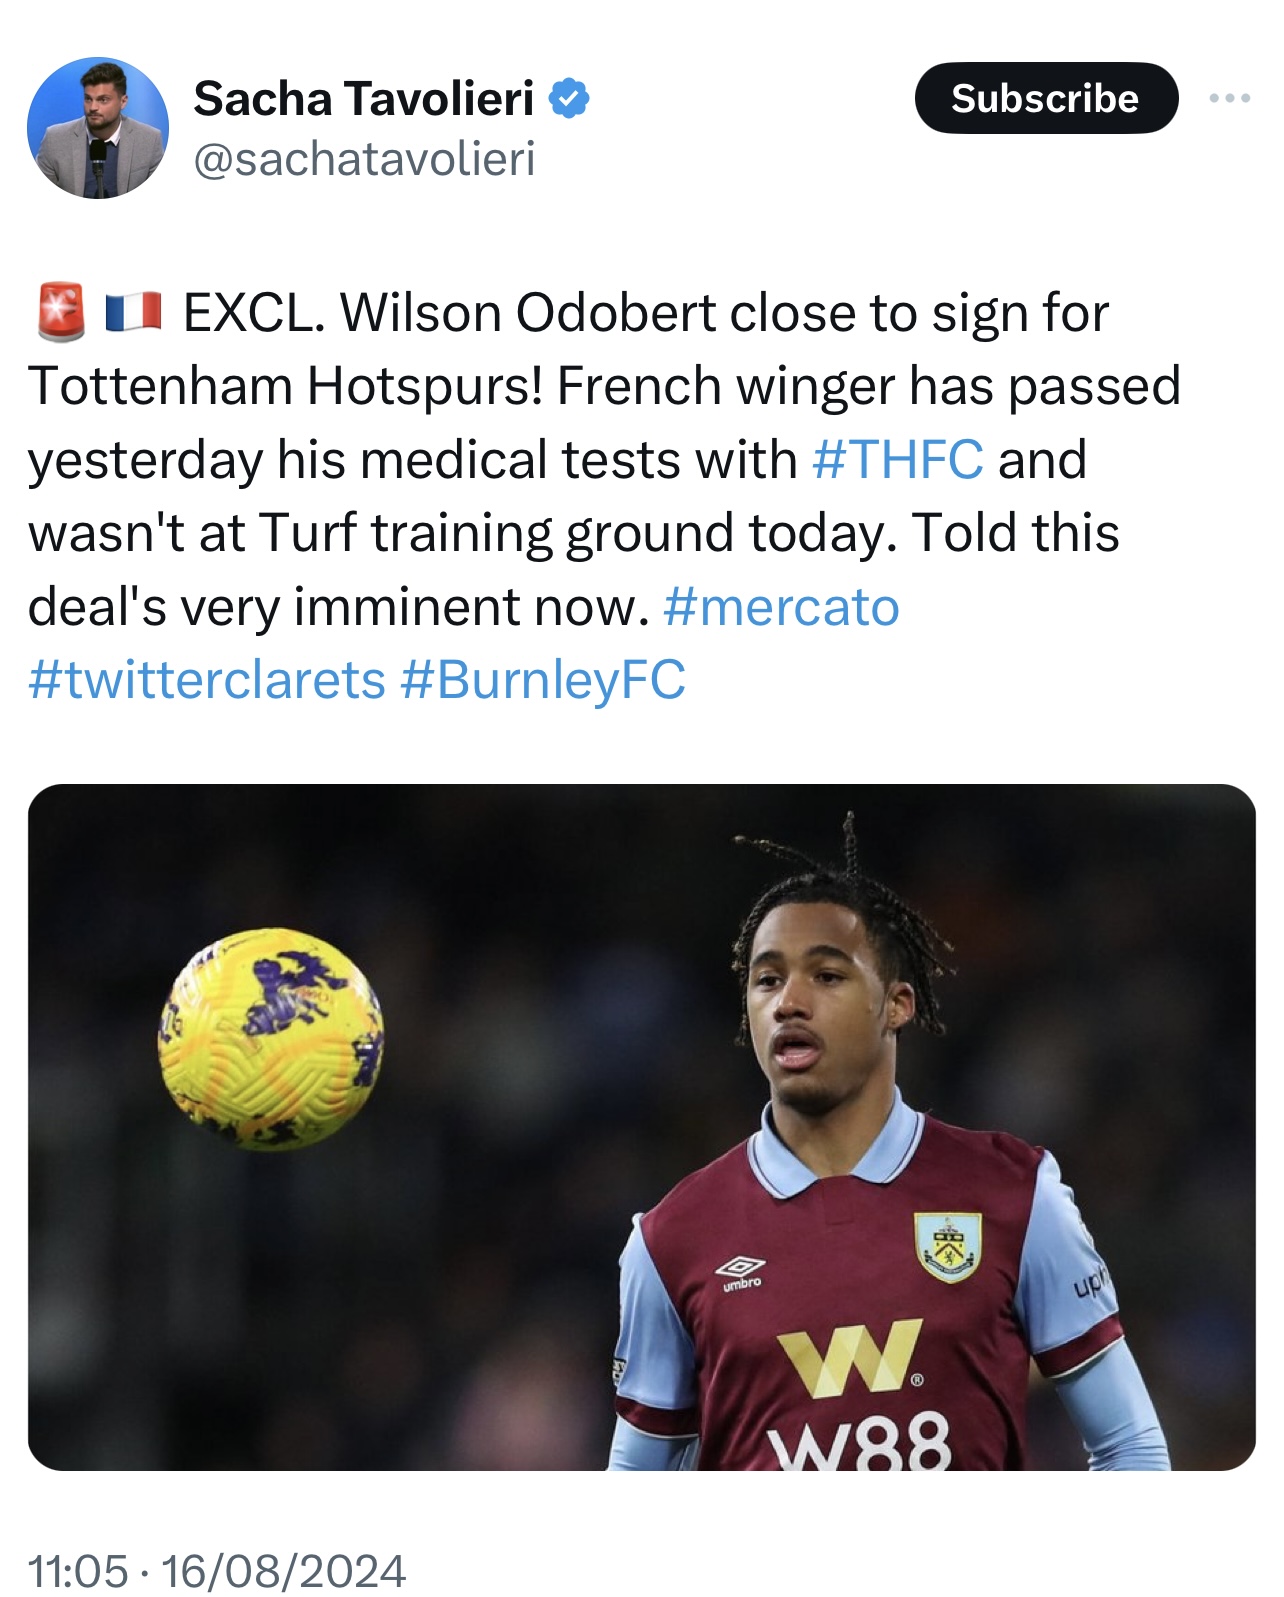Open the #BurnleyFC hashtag link
The image size is (1284, 1597).
(543, 680)
